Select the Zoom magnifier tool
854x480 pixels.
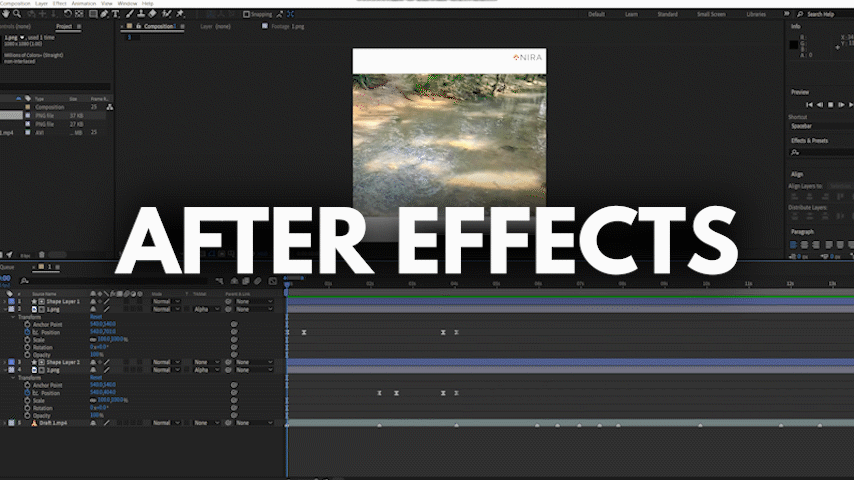[17, 14]
